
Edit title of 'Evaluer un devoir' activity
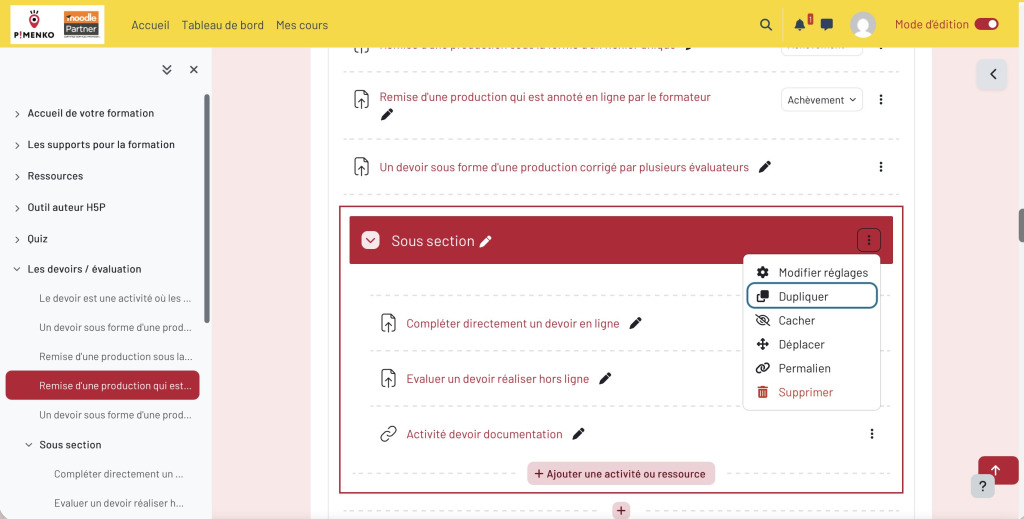coord(605,379)
